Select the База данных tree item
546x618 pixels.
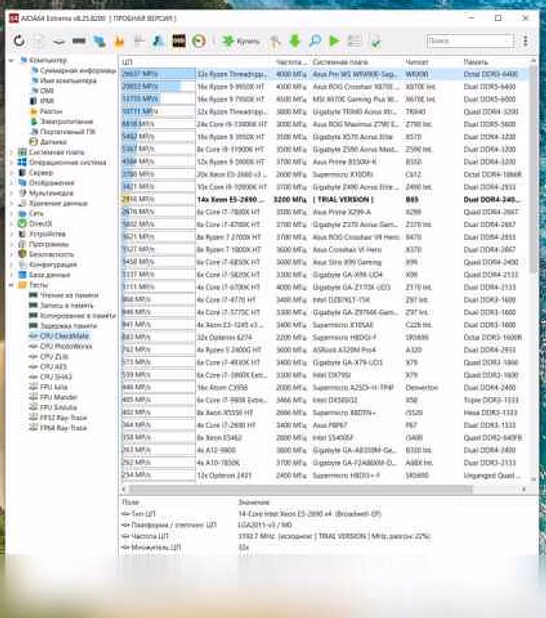coord(49,275)
